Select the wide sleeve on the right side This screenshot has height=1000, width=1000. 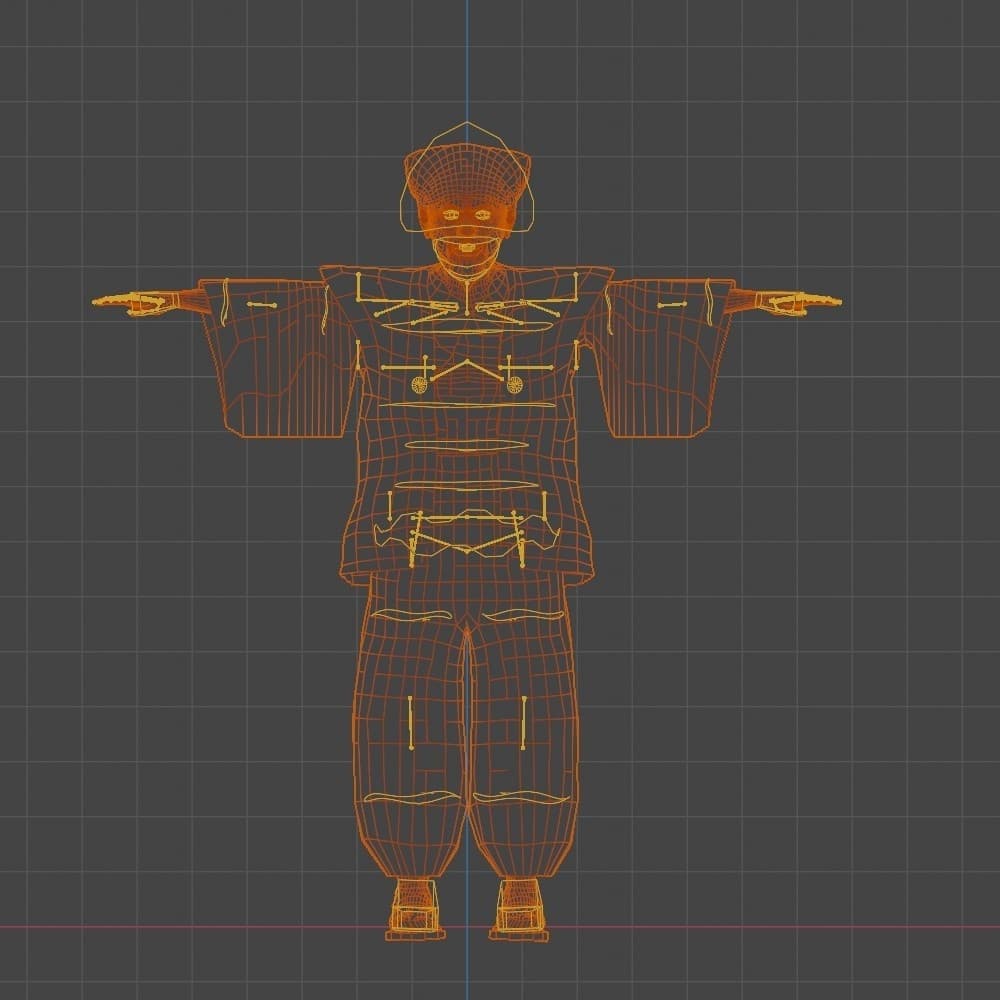tap(658, 358)
